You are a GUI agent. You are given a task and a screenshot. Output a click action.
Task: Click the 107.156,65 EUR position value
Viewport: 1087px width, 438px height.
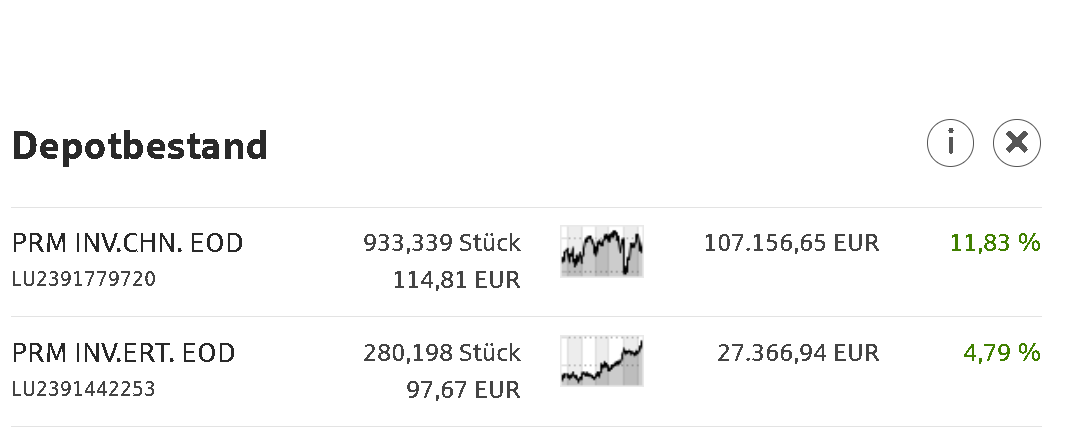coord(791,243)
